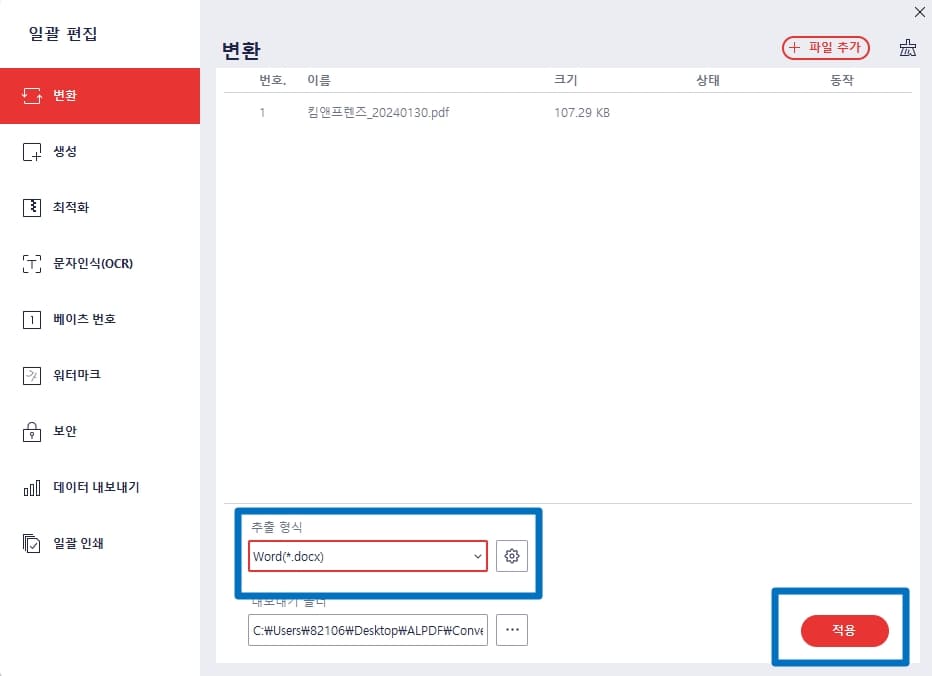The height and width of the screenshot is (676, 932).
Task: Click the 번호. column header
Action: (273, 80)
